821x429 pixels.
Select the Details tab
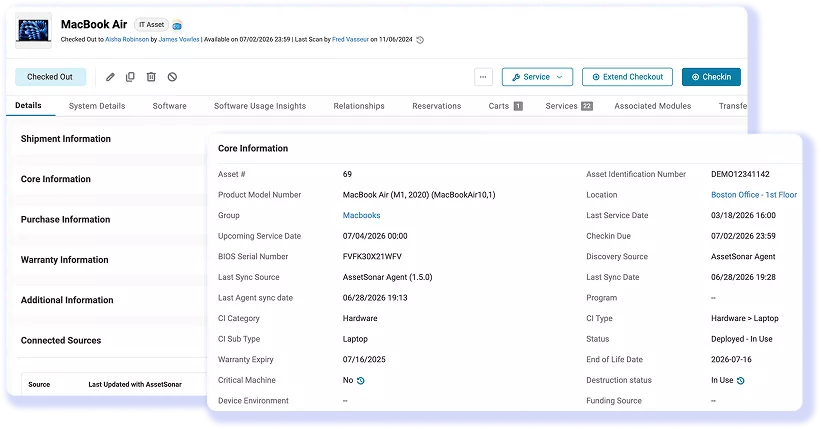point(28,105)
